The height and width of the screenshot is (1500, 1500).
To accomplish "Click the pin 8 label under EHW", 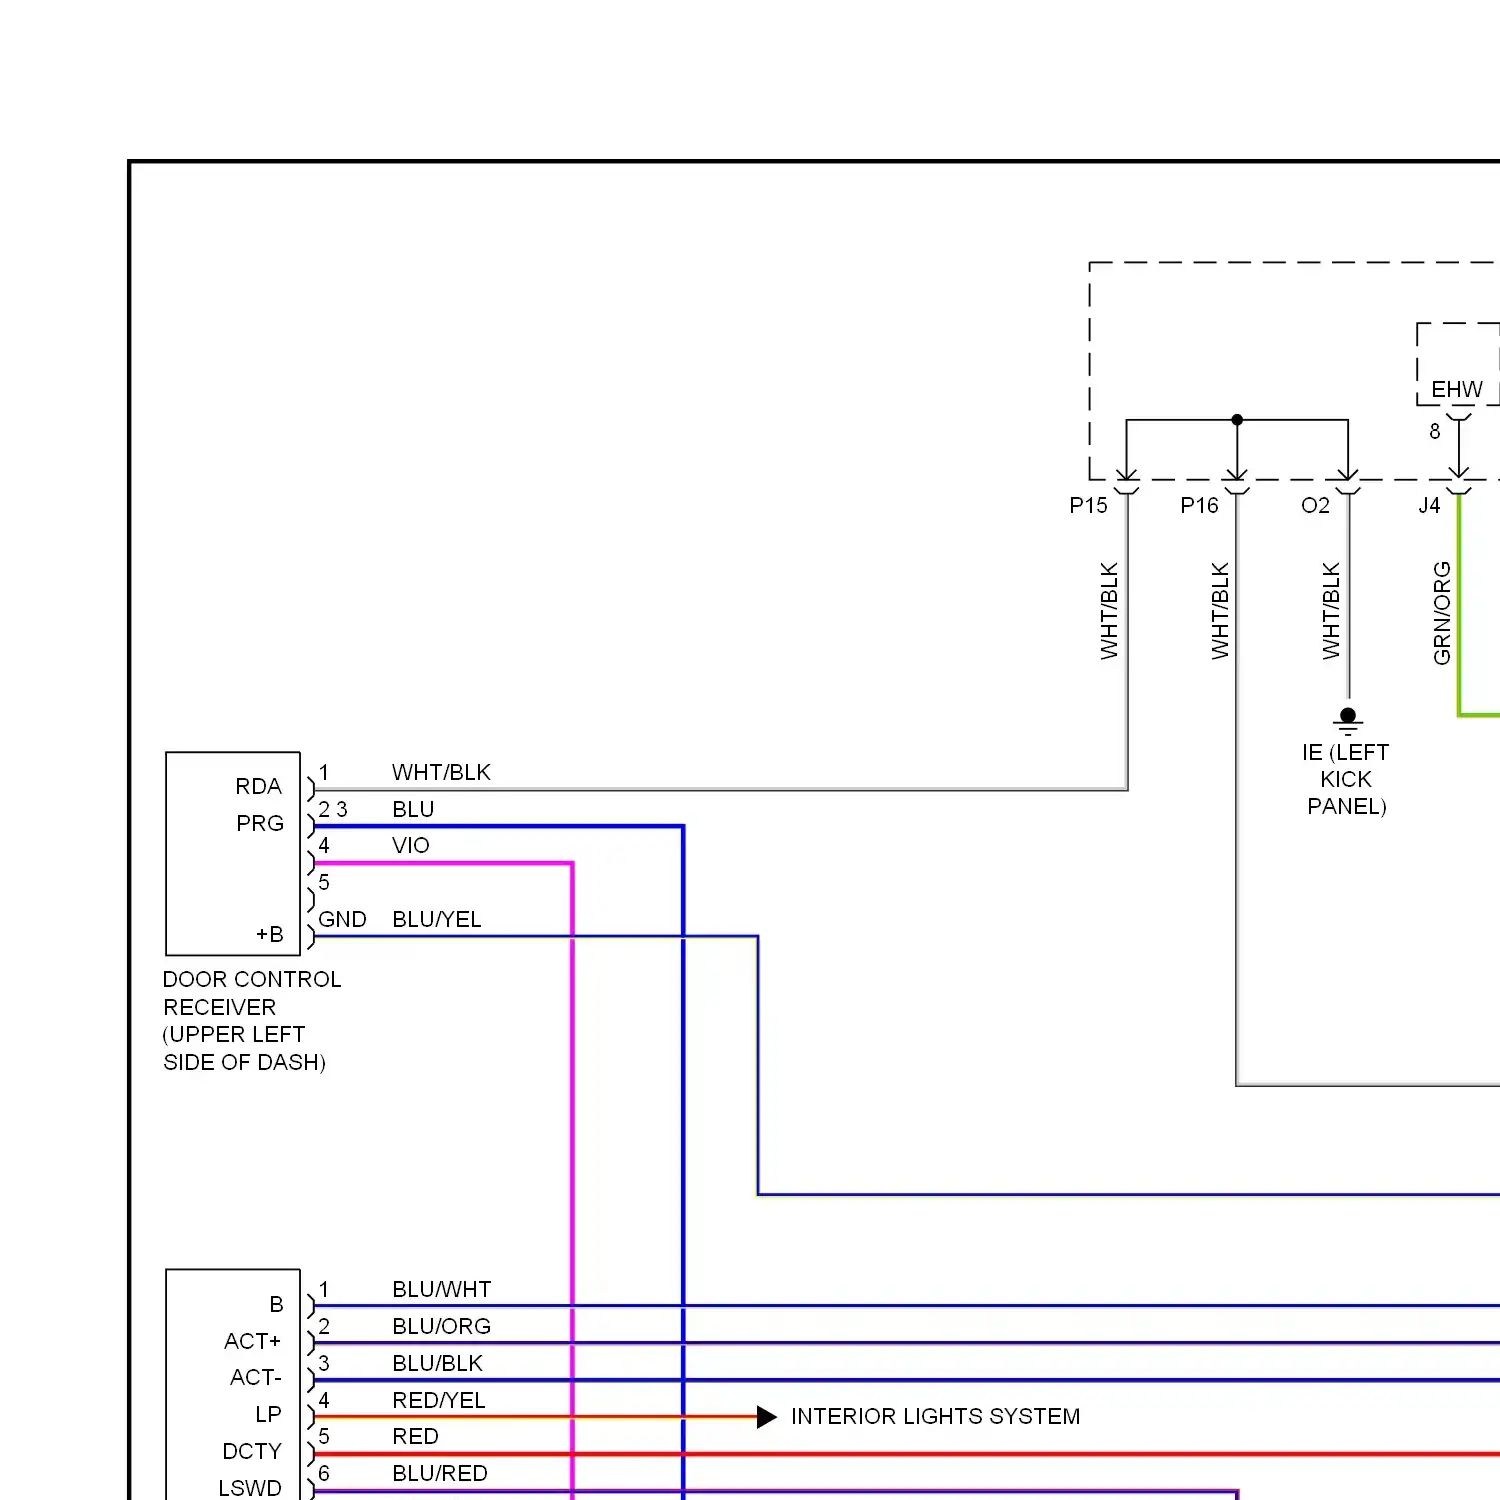I will tap(1435, 431).
